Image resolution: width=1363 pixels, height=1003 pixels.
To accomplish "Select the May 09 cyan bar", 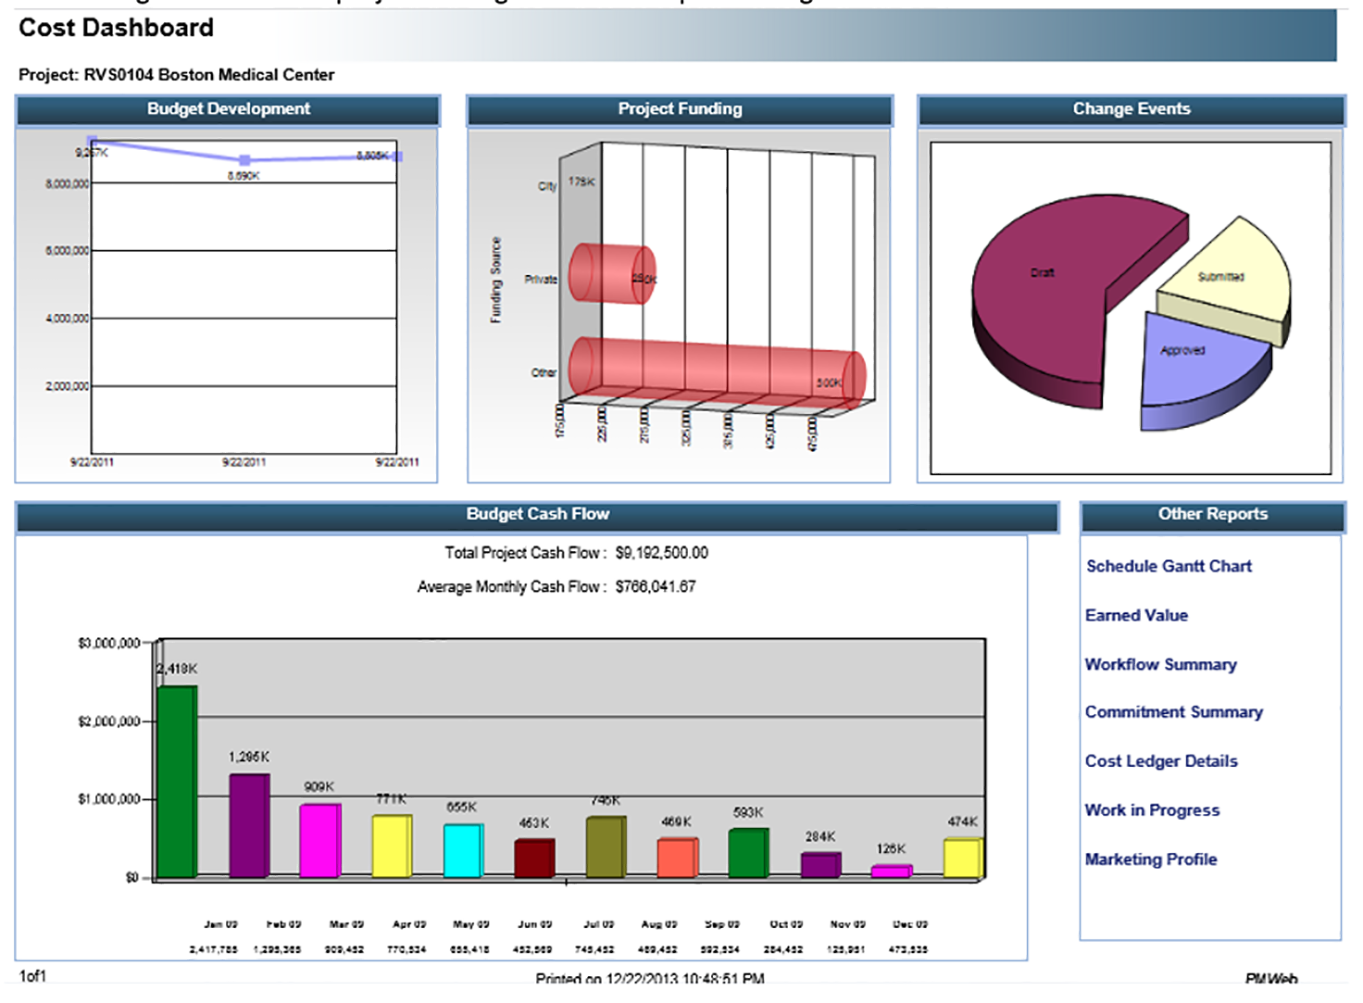I will coord(463,850).
